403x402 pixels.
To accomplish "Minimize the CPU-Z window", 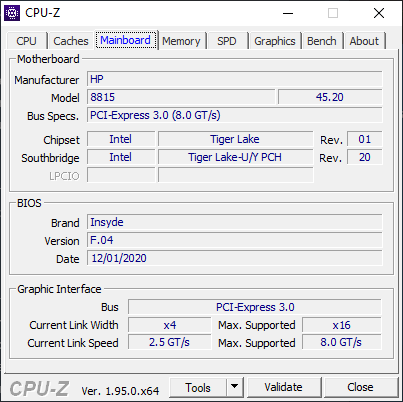I will [x=288, y=13].
